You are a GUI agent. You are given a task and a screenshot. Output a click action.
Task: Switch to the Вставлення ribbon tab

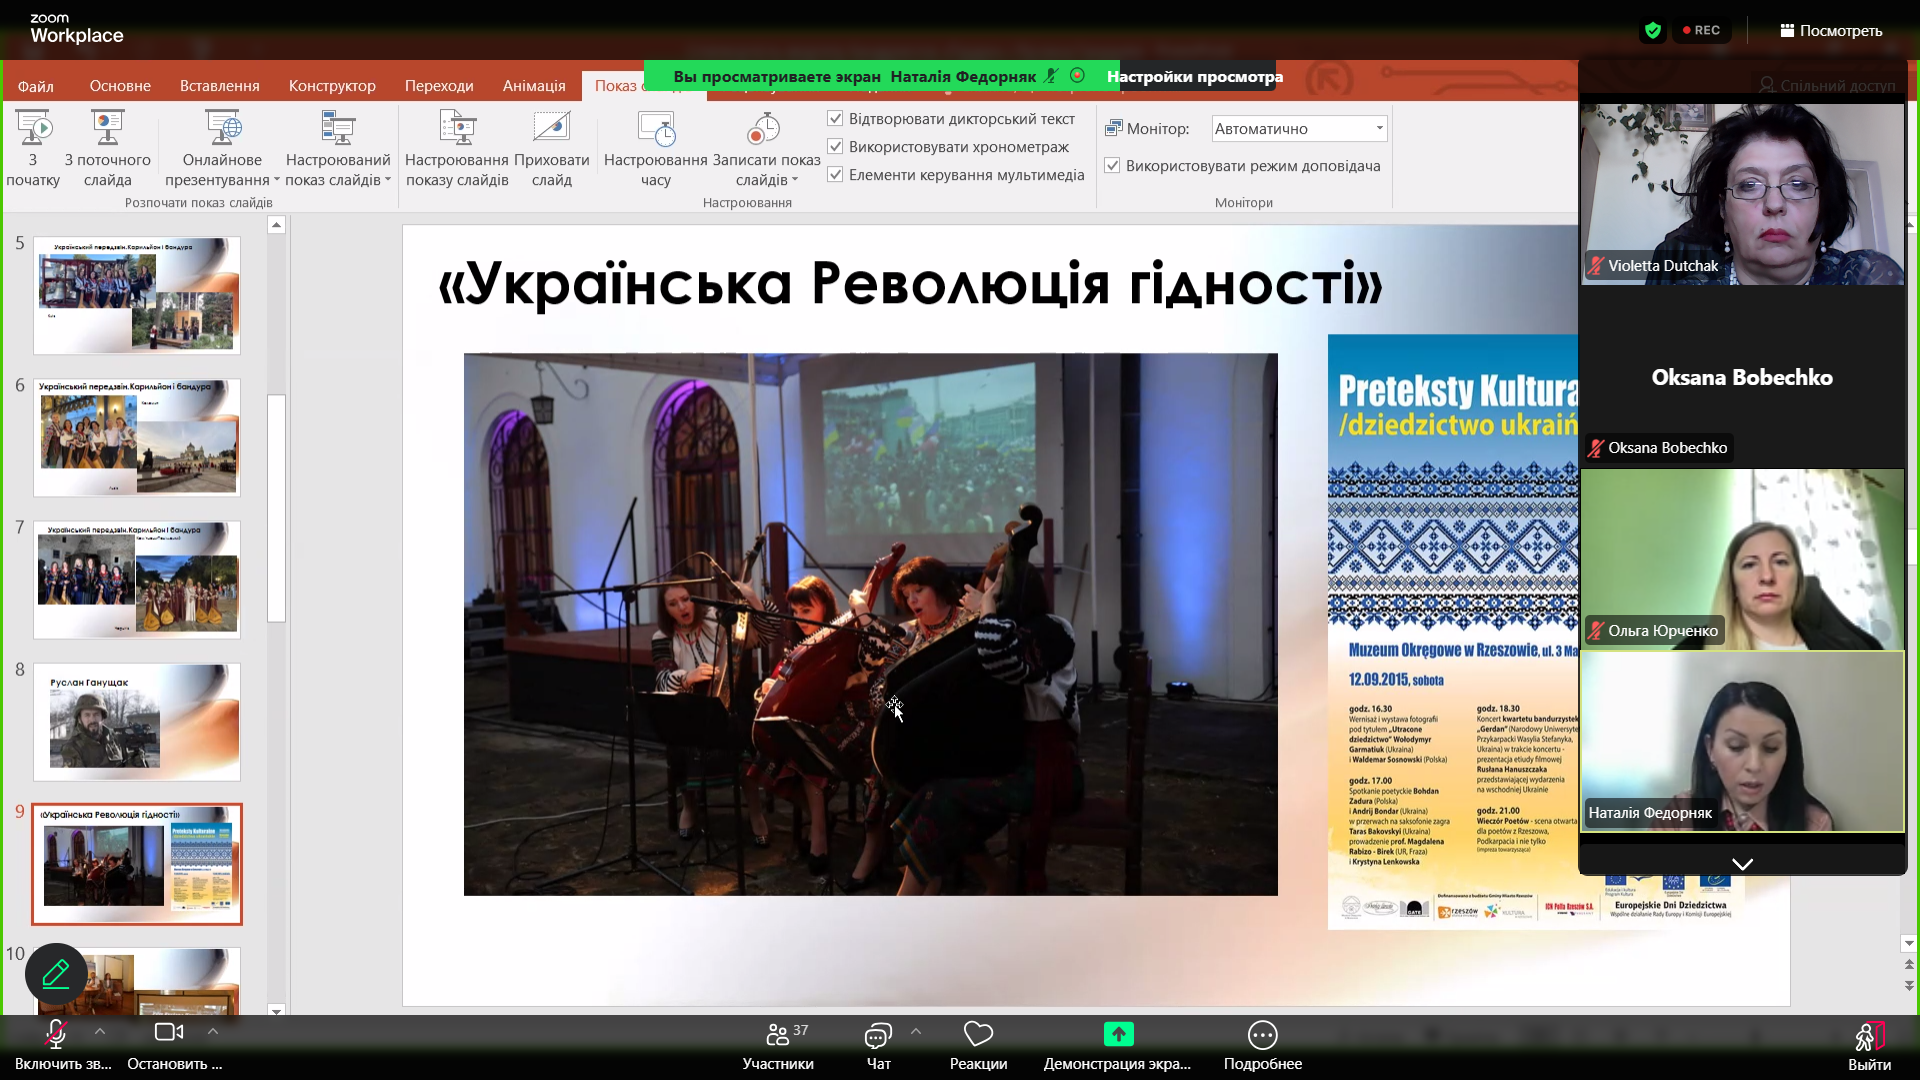pos(220,86)
